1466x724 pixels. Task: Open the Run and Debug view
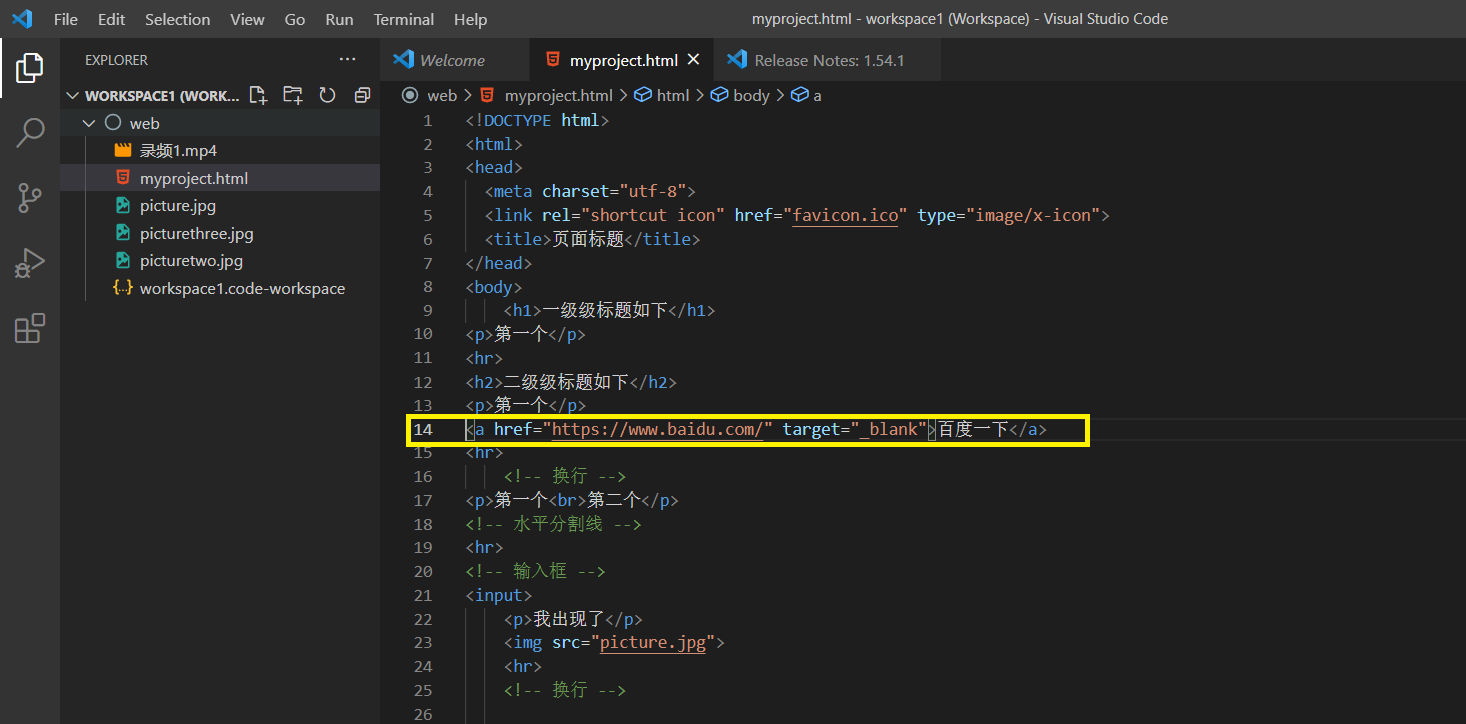click(x=30, y=263)
